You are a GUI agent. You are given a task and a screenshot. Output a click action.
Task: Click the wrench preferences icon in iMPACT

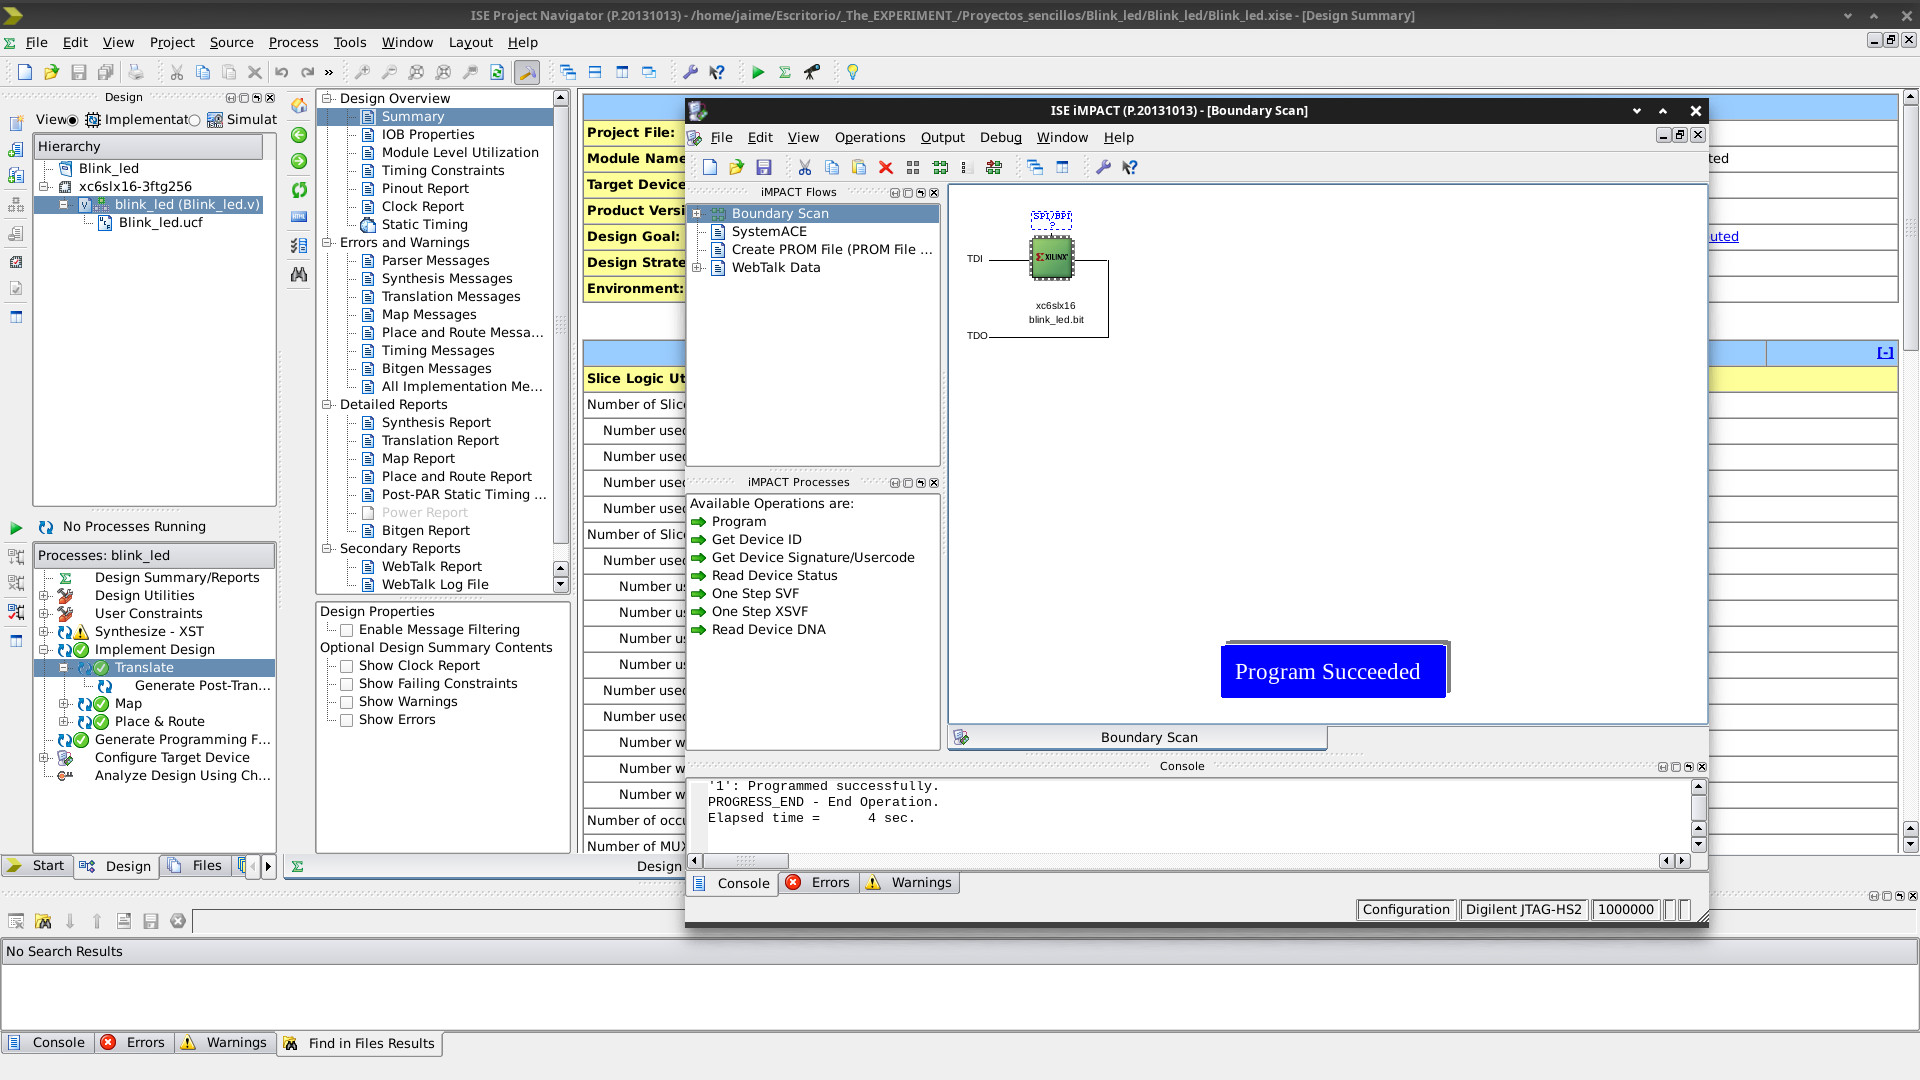click(1103, 168)
